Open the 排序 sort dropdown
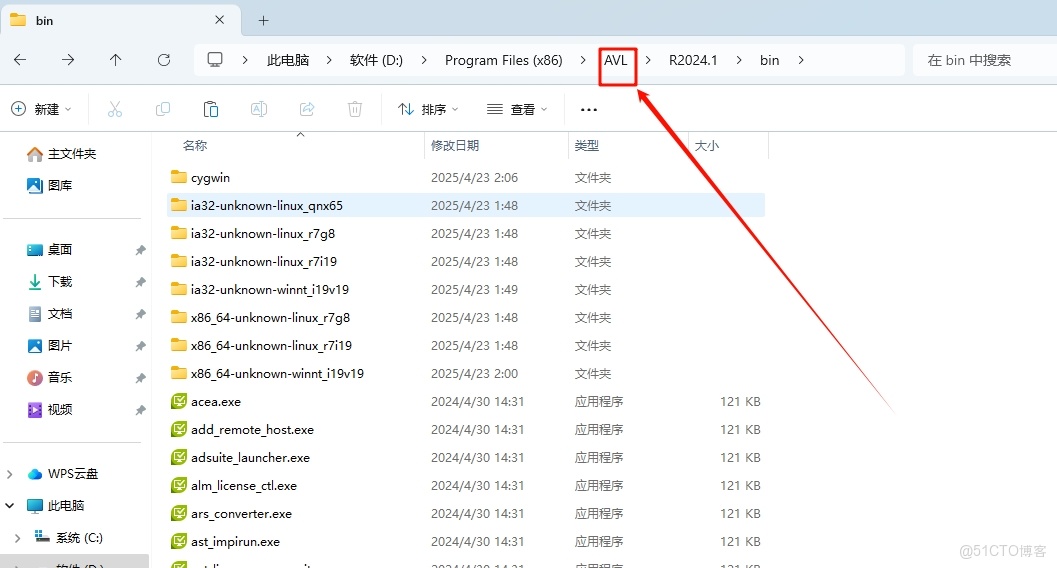This screenshot has height=568, width=1057. pyautogui.click(x=429, y=109)
